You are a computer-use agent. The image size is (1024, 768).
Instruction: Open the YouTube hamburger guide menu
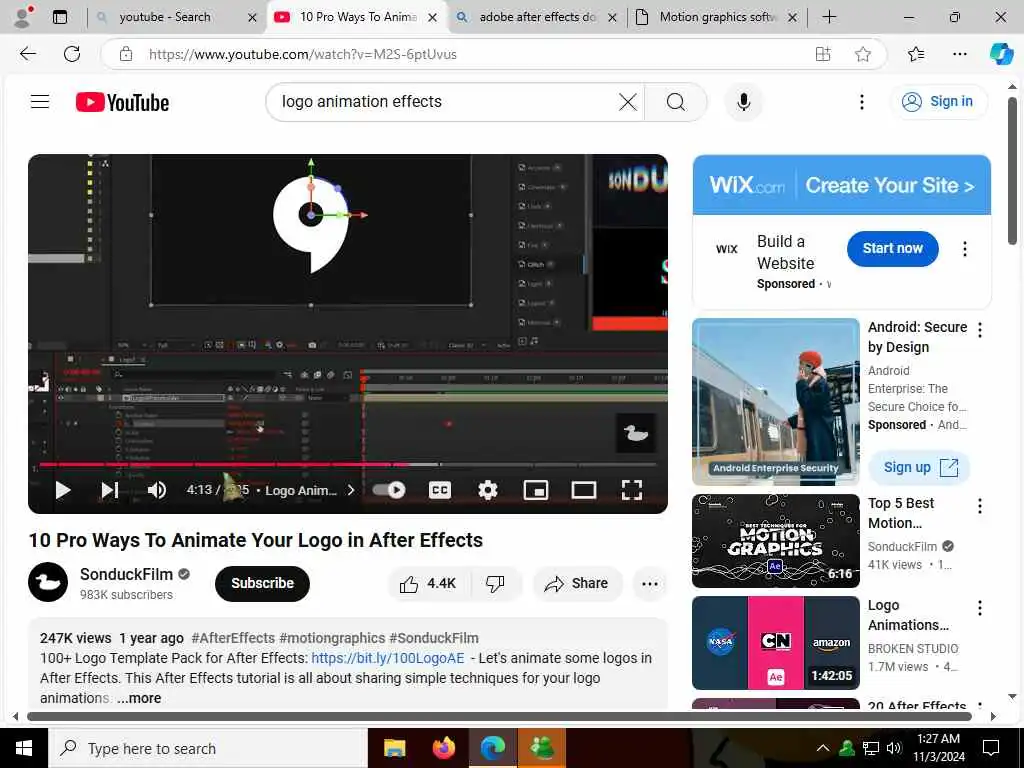40,101
